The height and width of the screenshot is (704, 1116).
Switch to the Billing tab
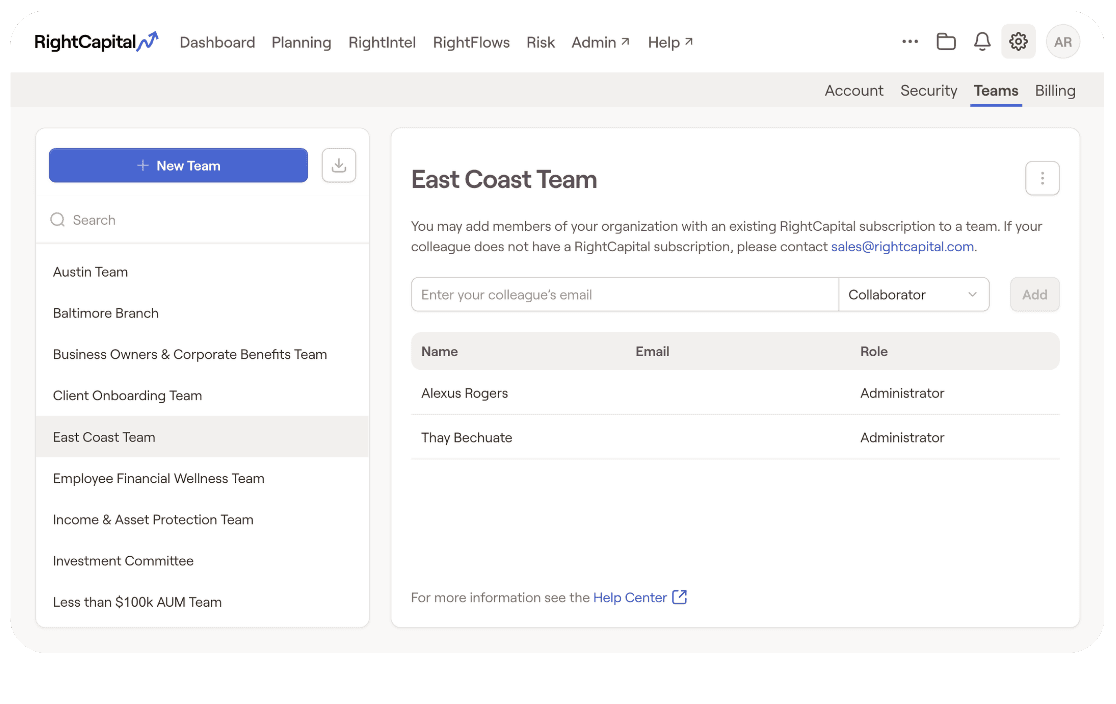pos(1055,90)
